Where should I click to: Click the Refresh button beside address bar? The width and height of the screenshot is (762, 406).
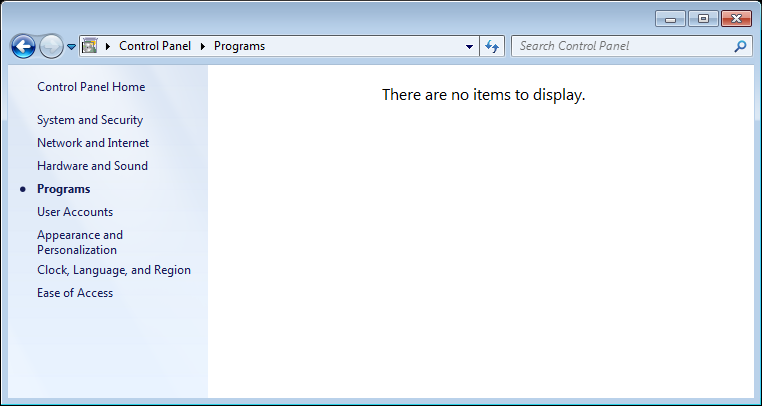pos(492,46)
